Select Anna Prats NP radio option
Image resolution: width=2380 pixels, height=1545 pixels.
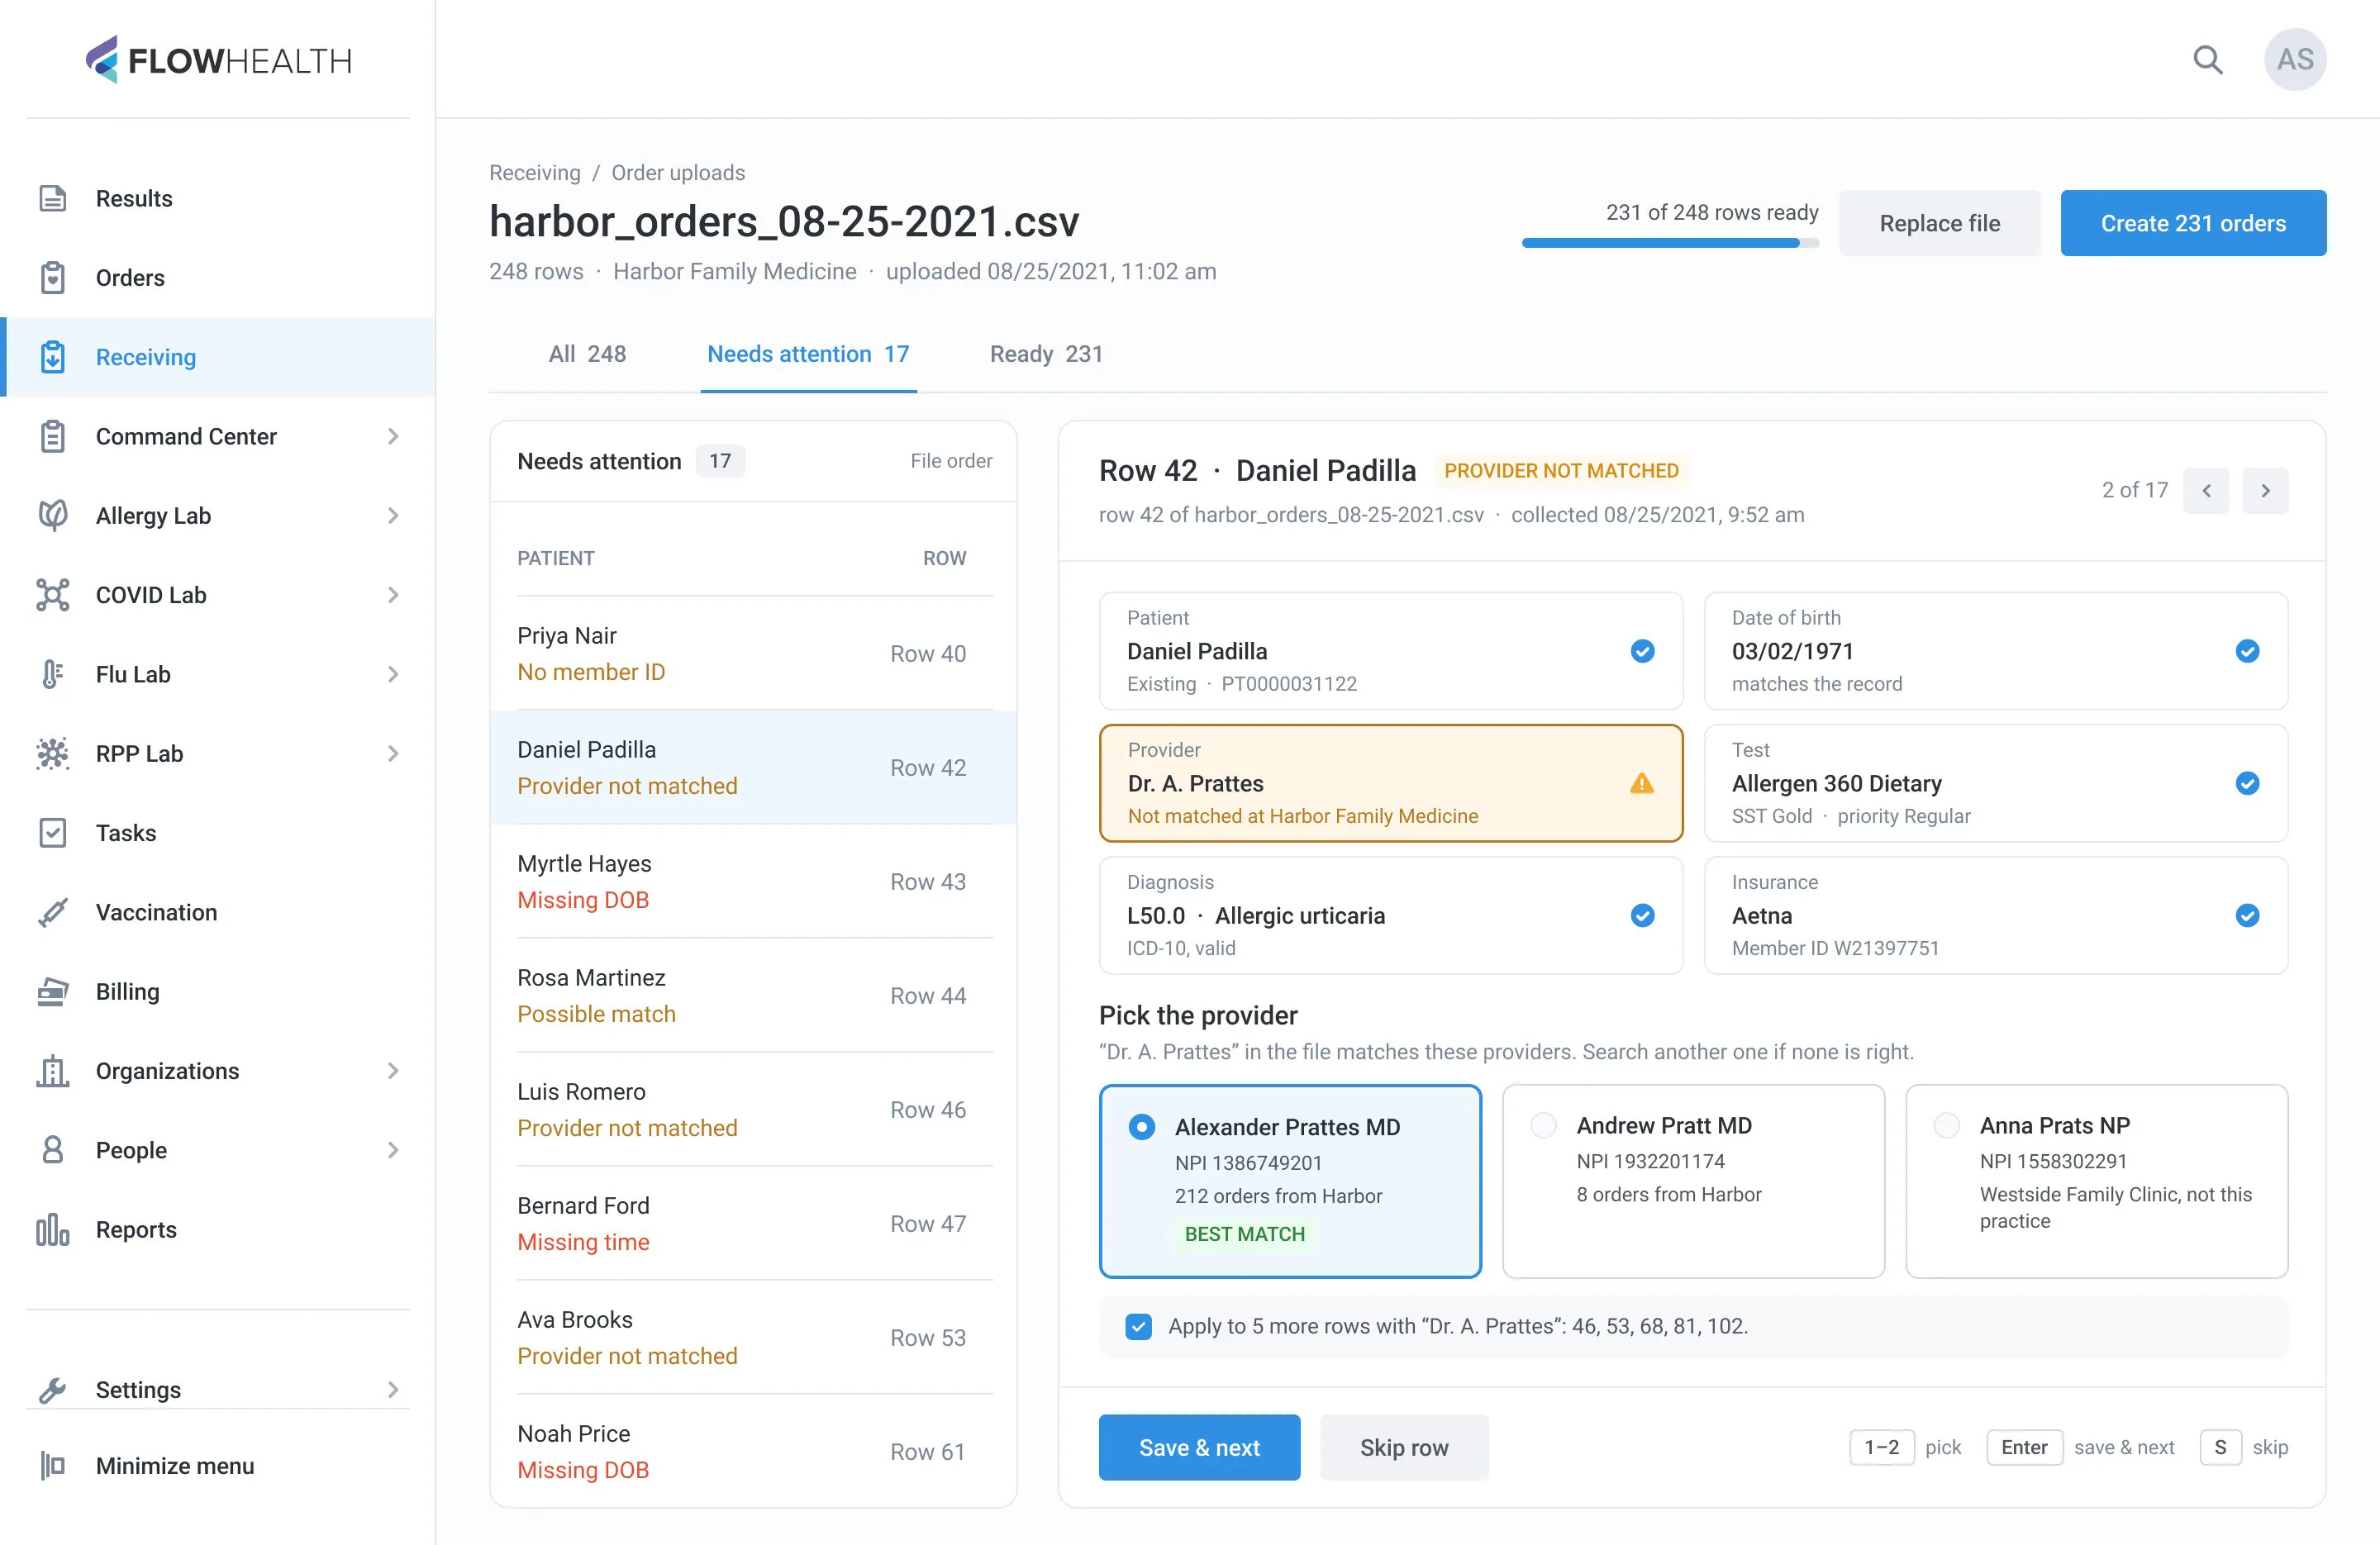[x=1946, y=1125]
